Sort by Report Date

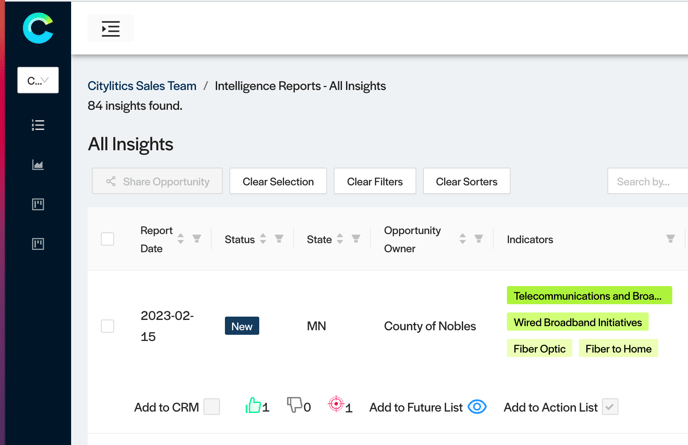point(180,239)
